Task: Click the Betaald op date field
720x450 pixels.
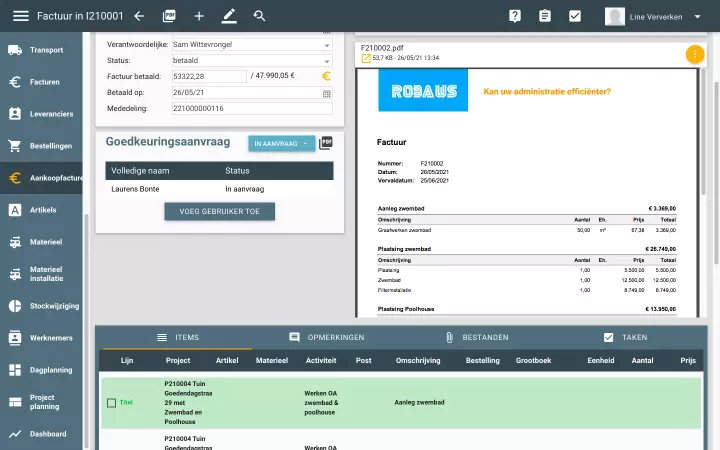Action: (252, 92)
